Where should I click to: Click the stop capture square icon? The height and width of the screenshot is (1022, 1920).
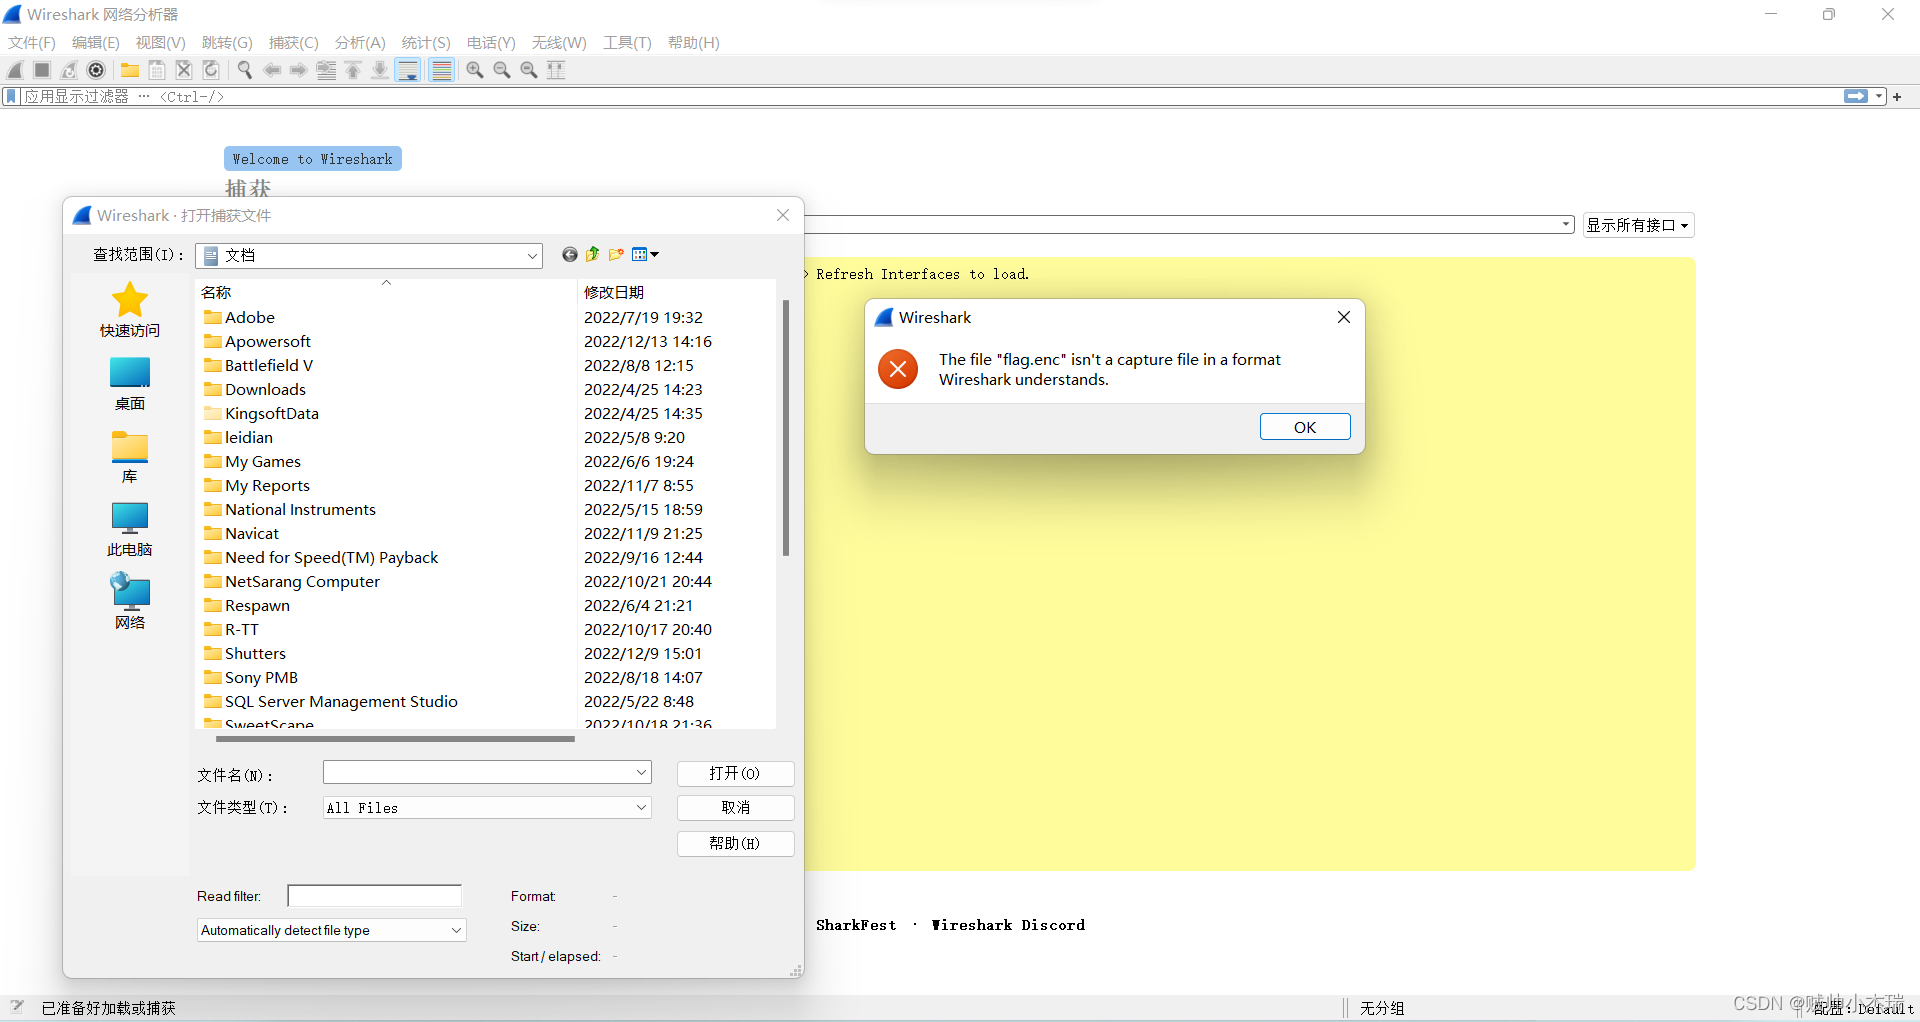pyautogui.click(x=42, y=70)
